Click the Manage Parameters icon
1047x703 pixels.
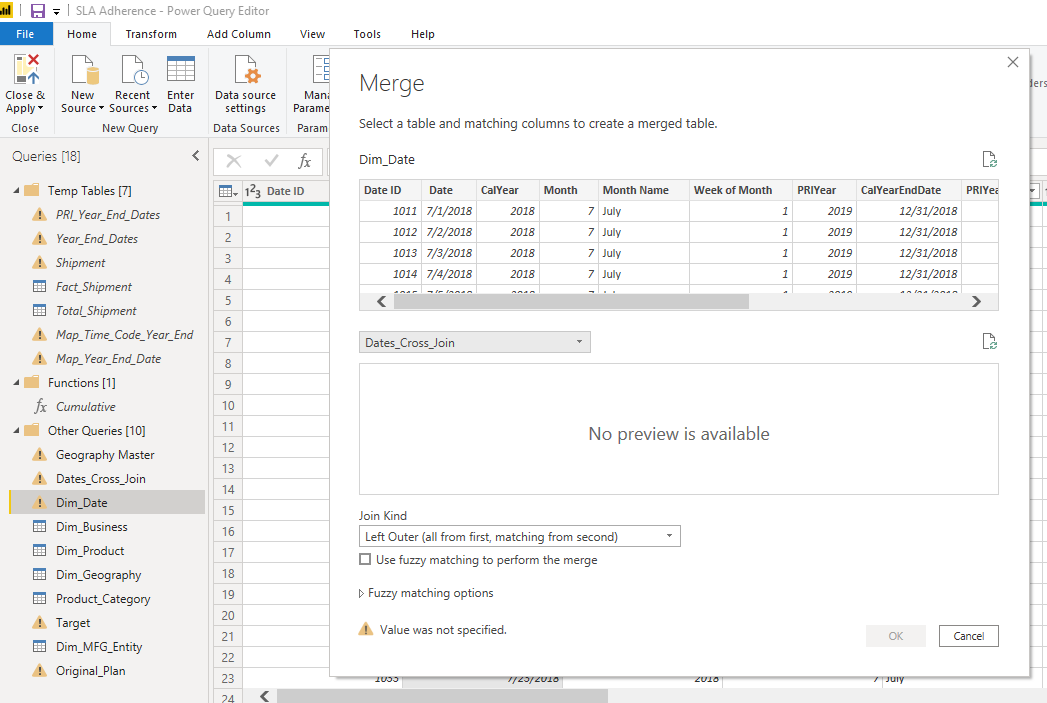322,70
